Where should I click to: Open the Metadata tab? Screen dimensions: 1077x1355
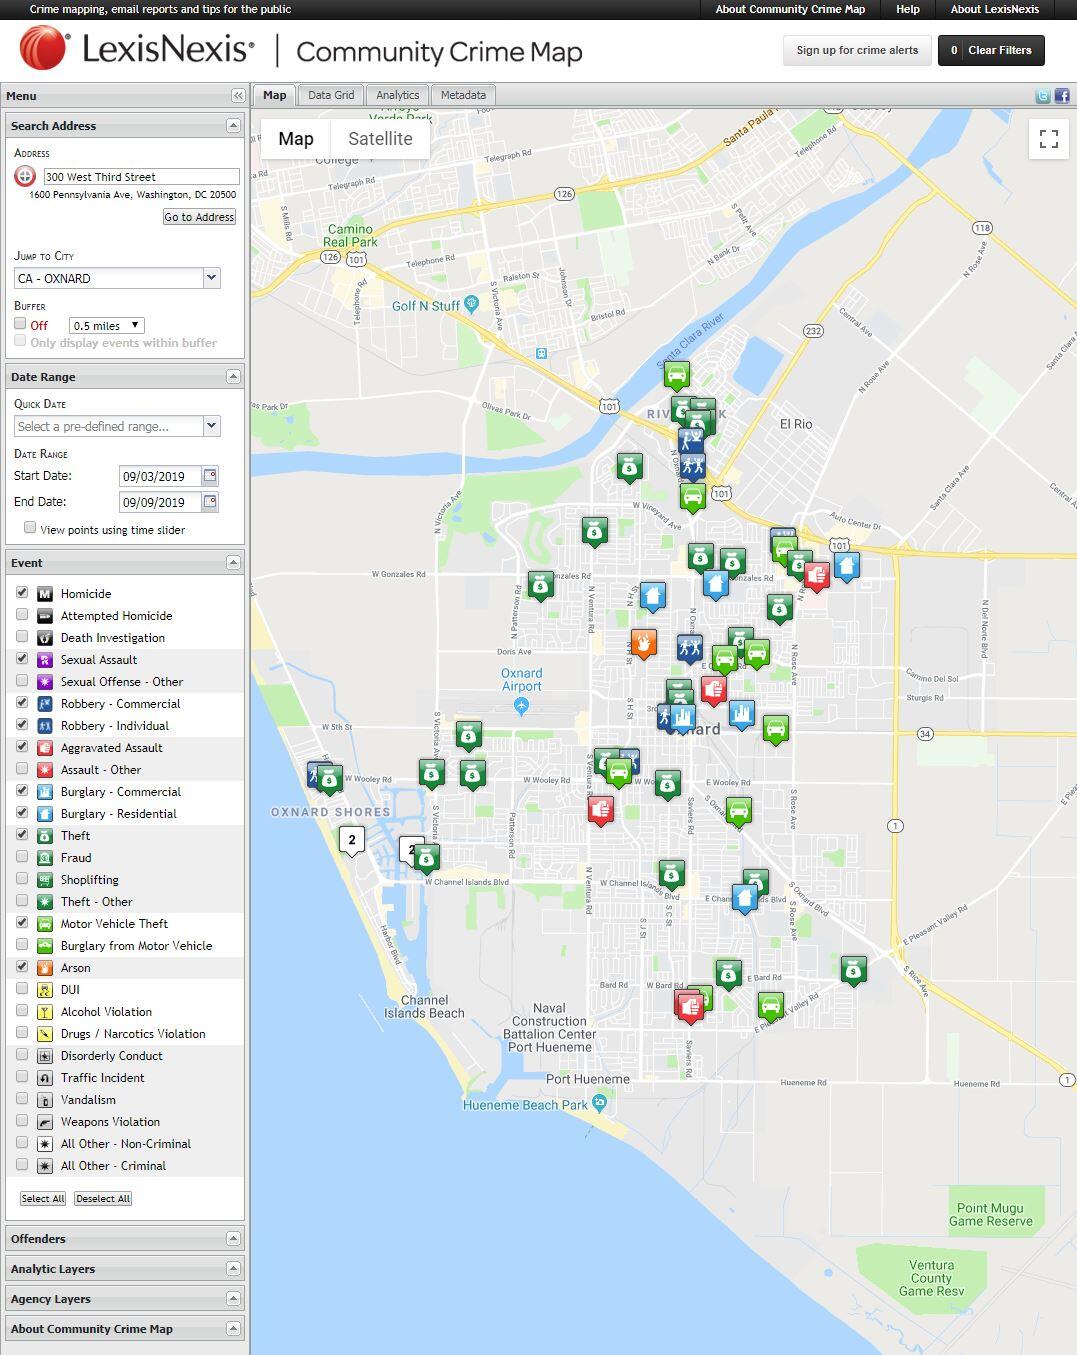tap(463, 96)
